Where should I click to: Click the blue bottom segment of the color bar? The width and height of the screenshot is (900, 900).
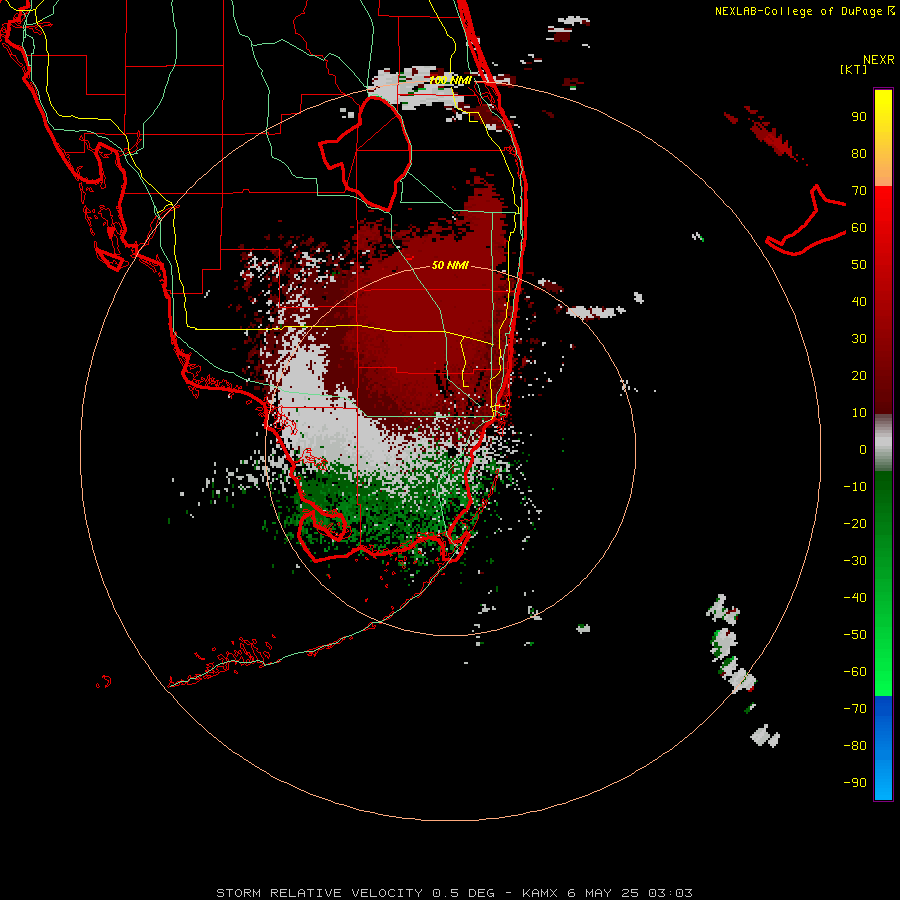[883, 748]
